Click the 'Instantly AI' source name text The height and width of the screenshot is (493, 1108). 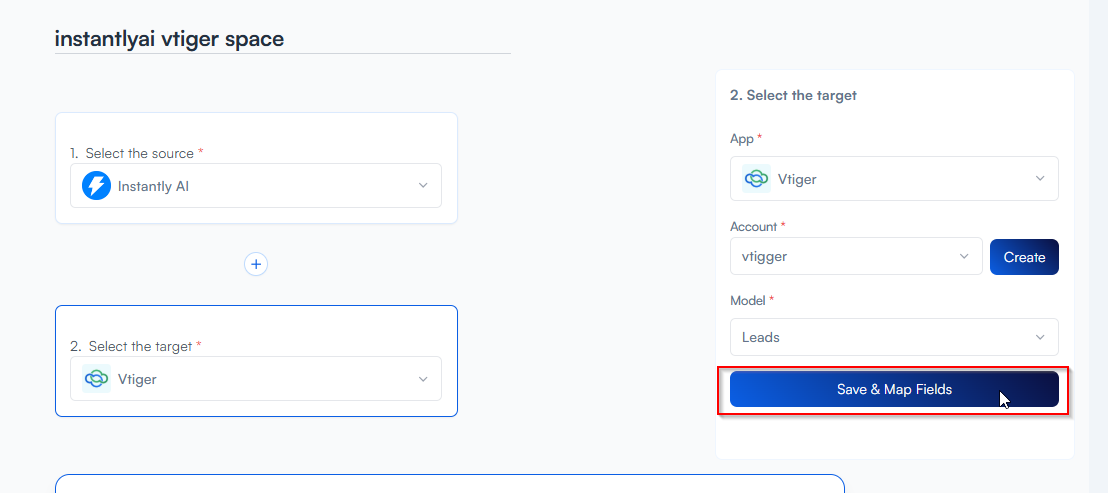(153, 186)
